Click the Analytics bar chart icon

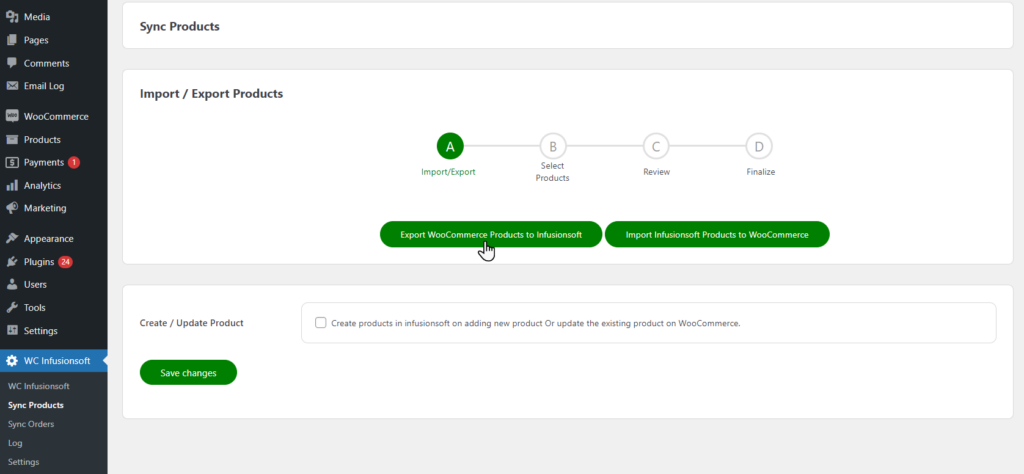click(12, 185)
